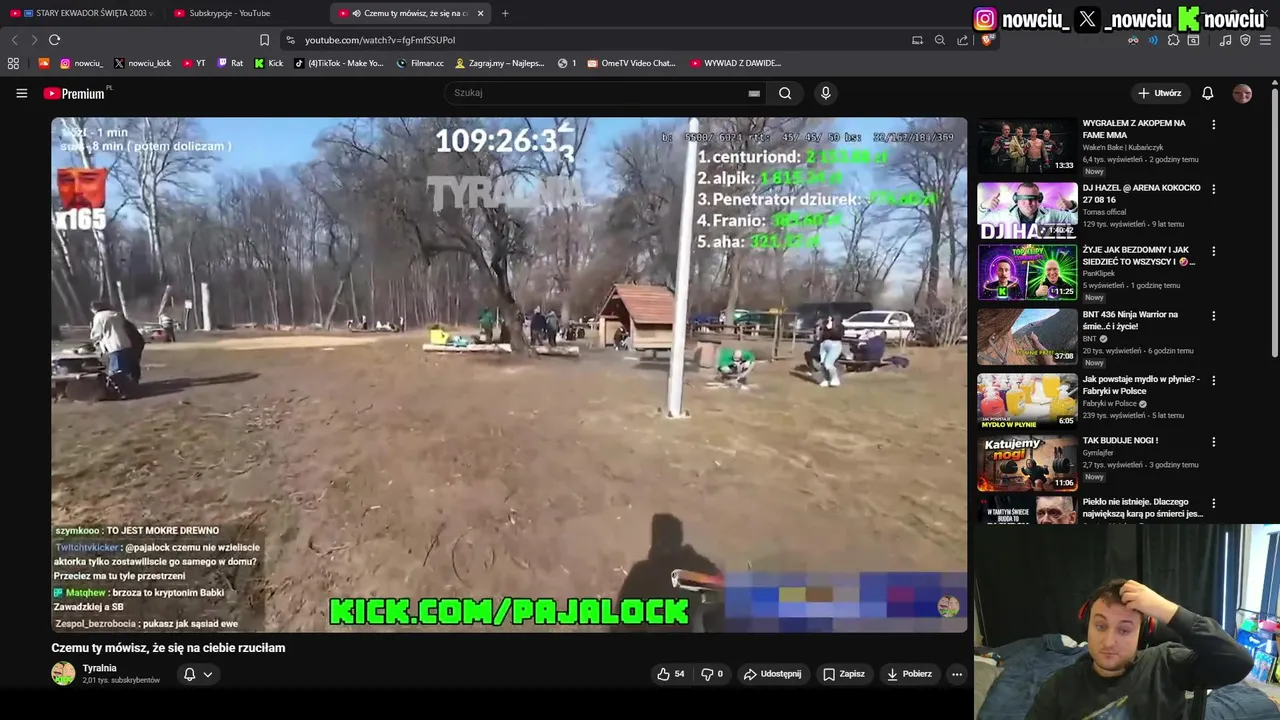
Task: Open the YouTube account avatar menu
Action: point(1242,93)
